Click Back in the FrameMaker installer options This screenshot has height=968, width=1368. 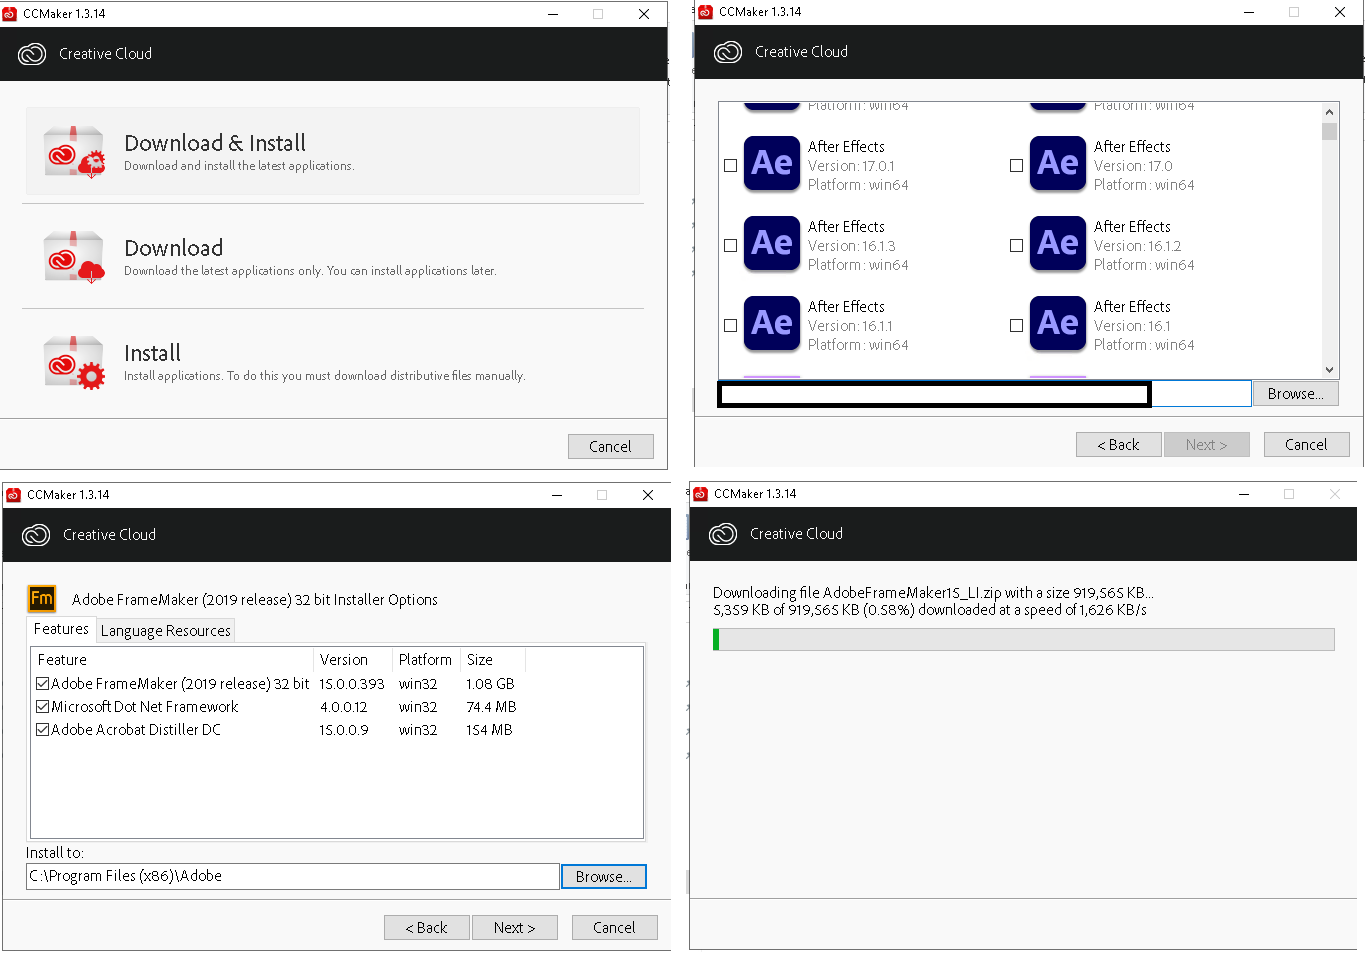click(x=427, y=928)
